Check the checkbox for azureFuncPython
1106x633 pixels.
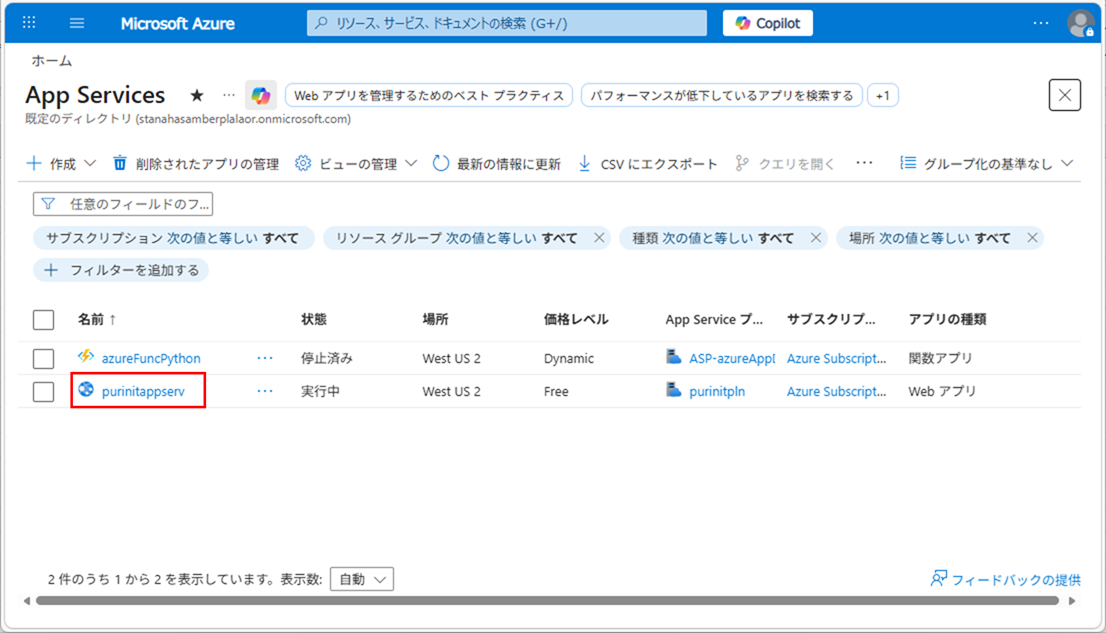(43, 357)
